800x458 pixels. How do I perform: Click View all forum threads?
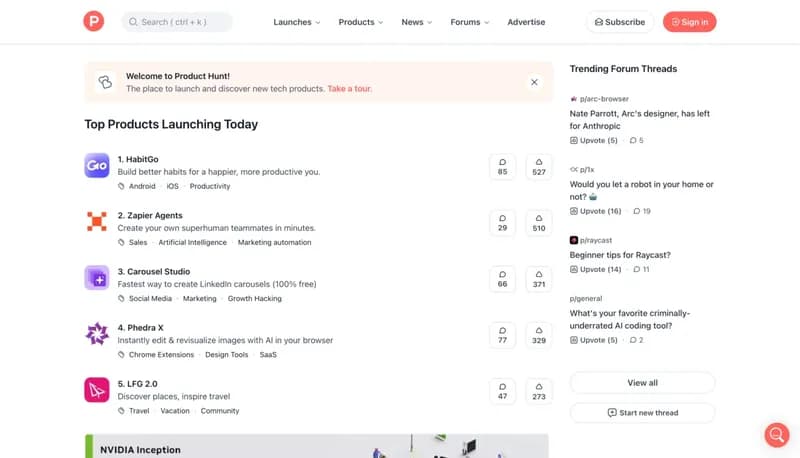pos(642,383)
